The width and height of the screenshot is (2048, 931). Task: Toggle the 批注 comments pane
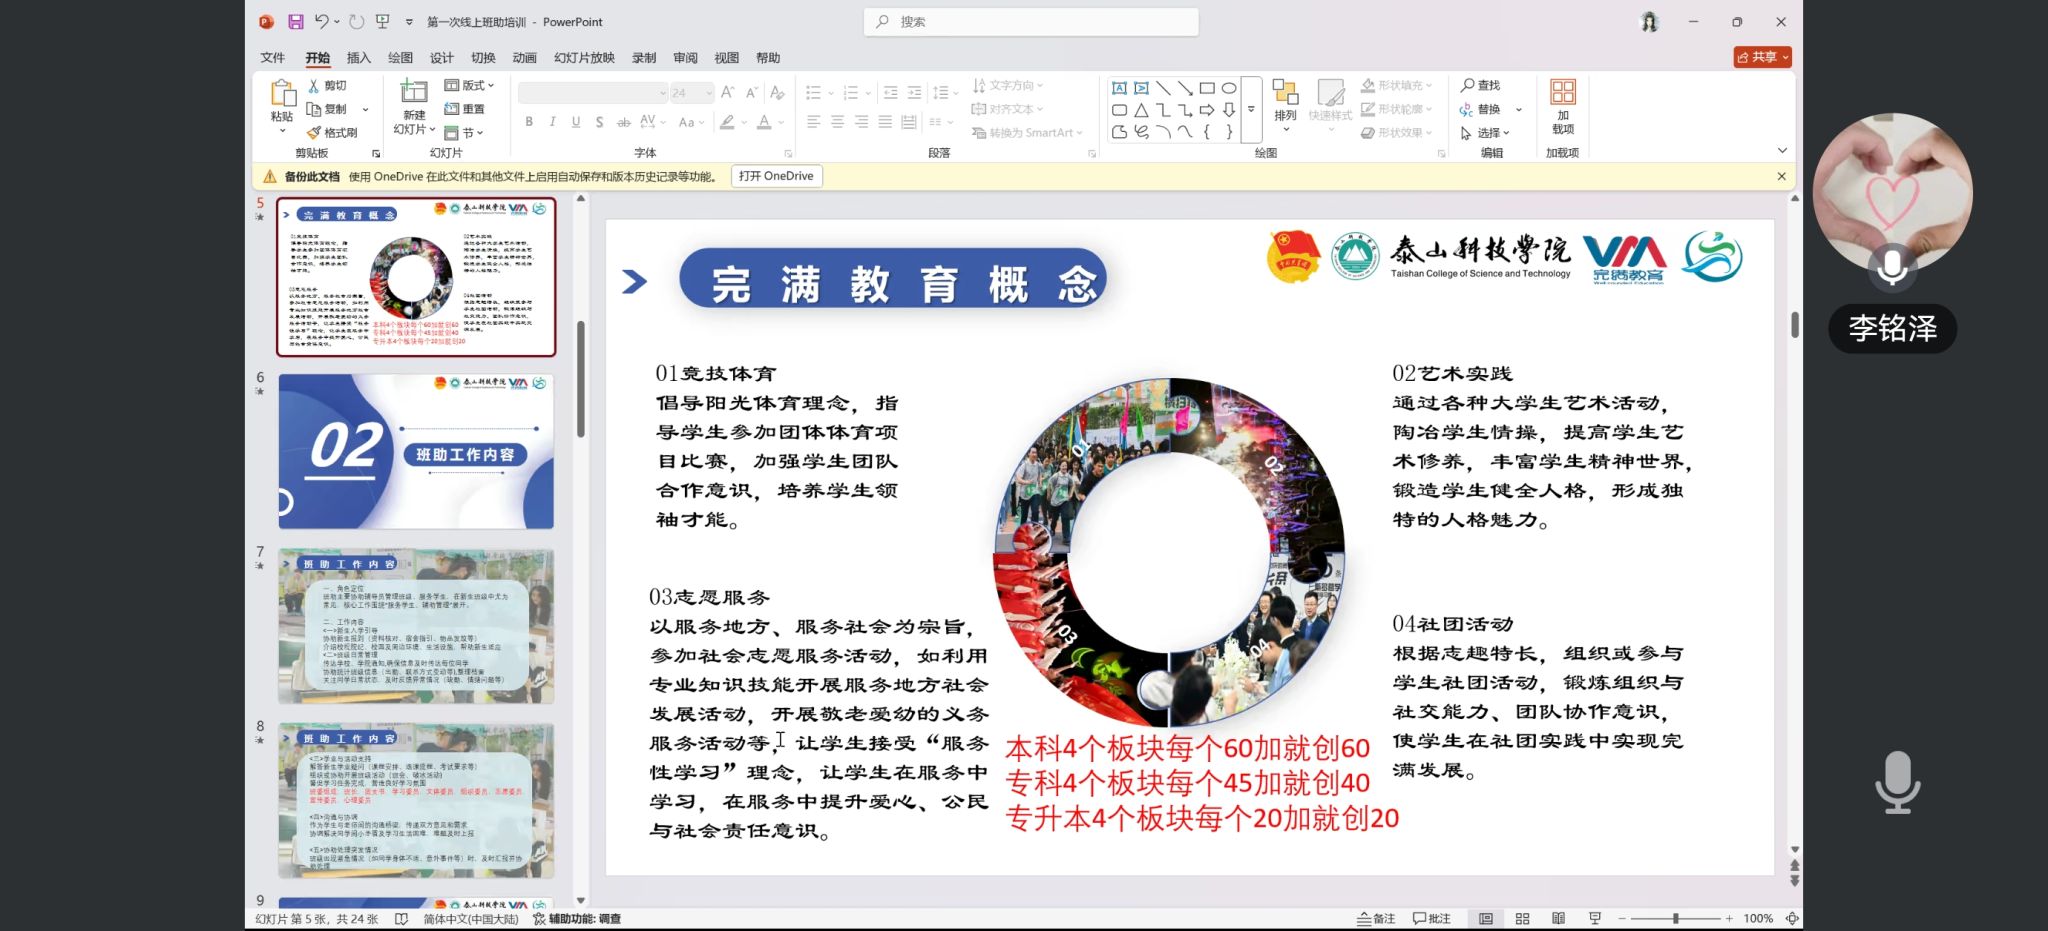click(1431, 918)
